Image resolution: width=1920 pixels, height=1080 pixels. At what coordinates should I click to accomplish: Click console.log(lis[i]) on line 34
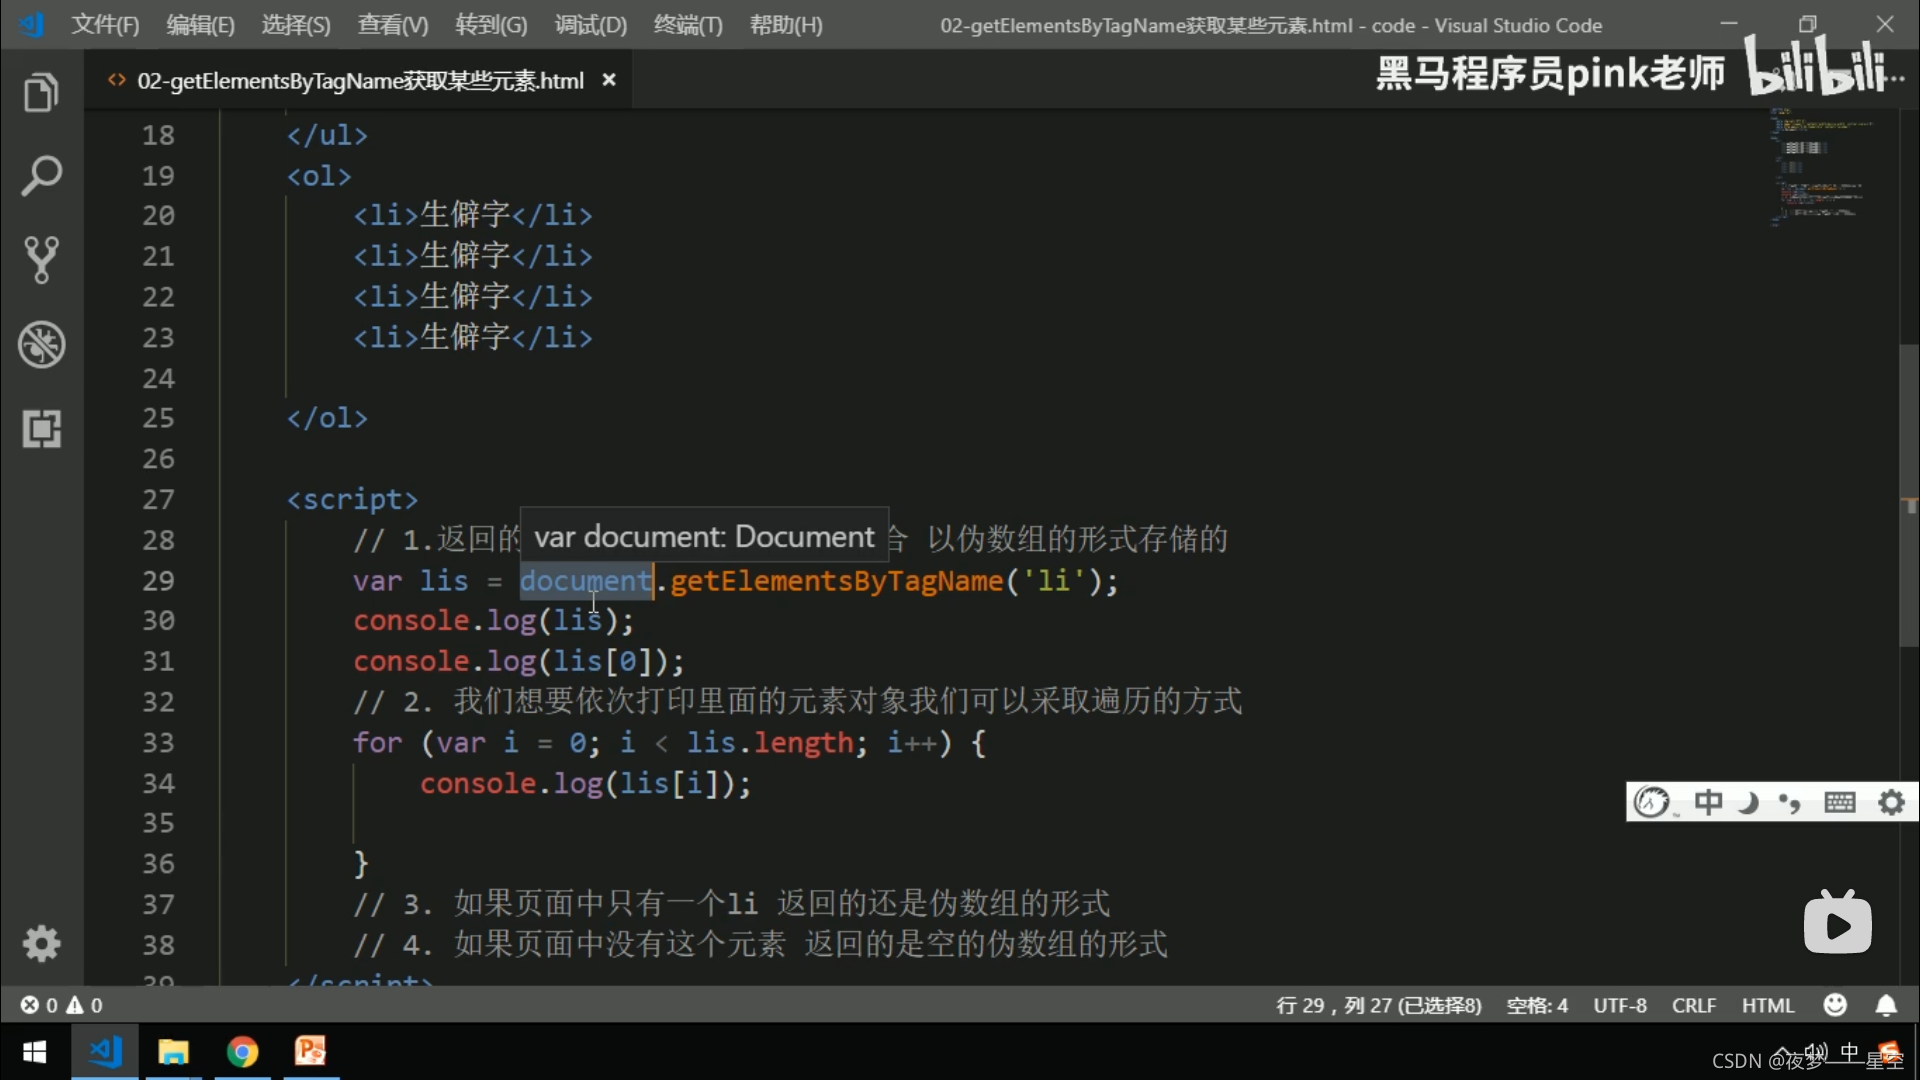(585, 784)
